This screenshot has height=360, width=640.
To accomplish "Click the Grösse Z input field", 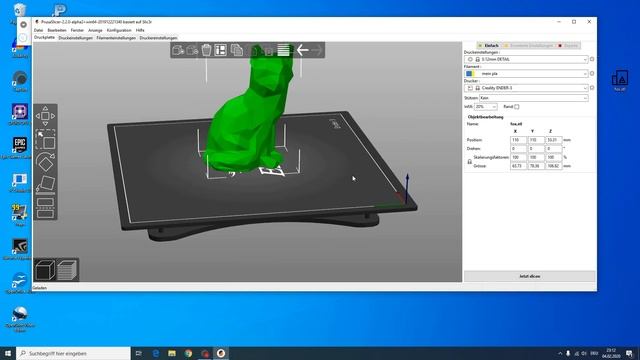I will pyautogui.click(x=554, y=166).
